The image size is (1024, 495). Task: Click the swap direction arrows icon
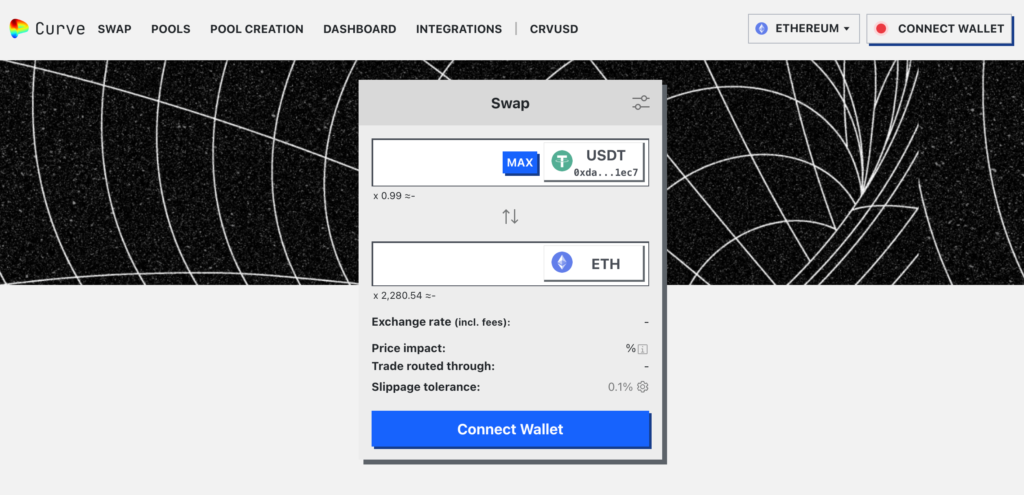point(510,217)
